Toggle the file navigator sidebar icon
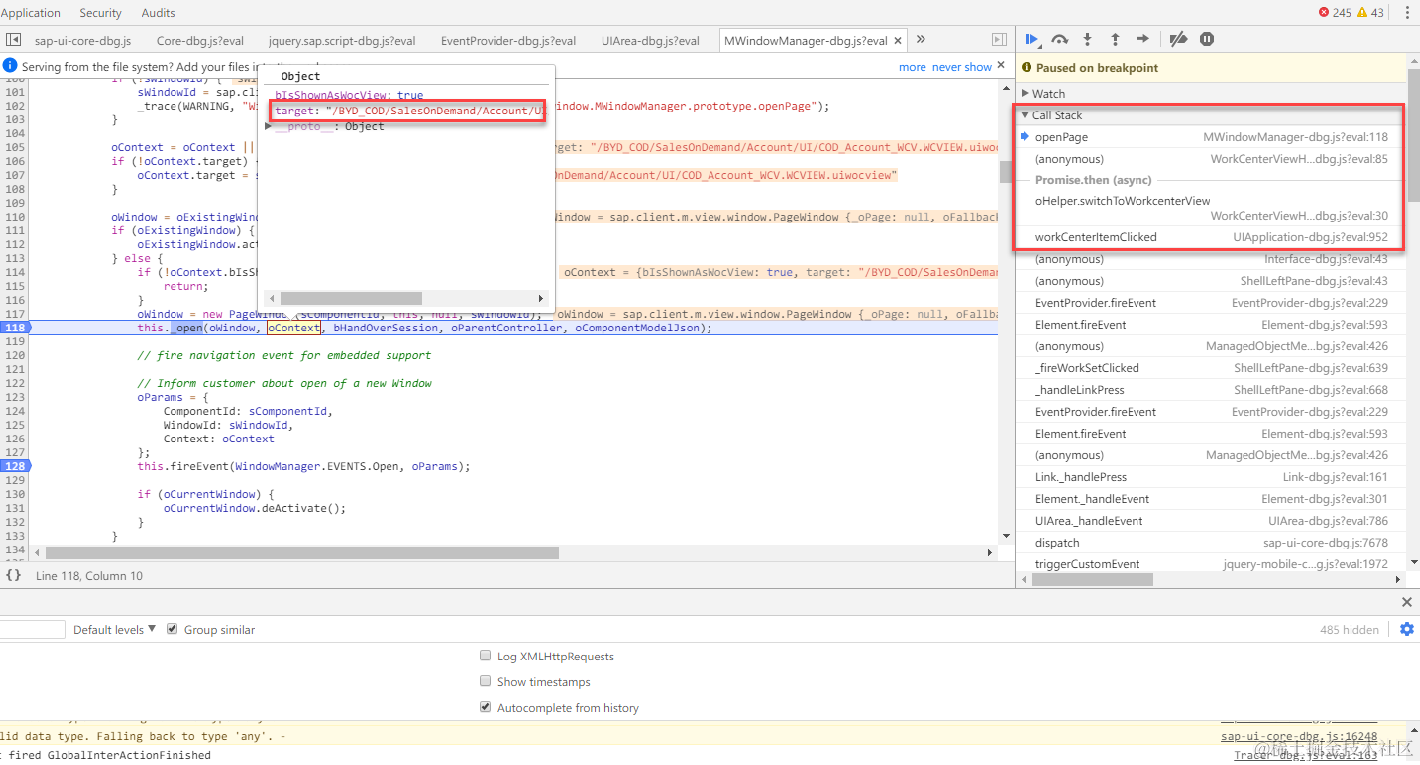 (x=13, y=40)
